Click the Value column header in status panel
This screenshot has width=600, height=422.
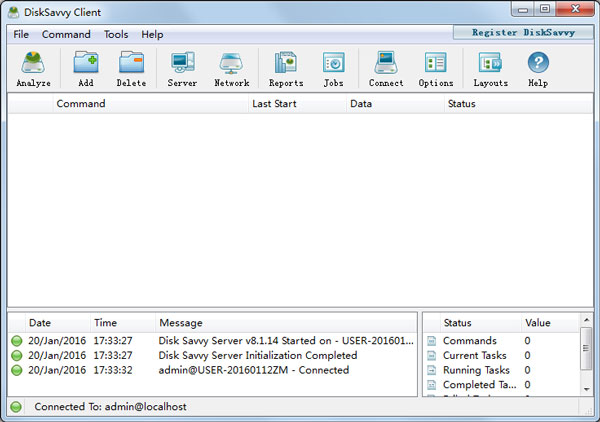pyautogui.click(x=550, y=323)
